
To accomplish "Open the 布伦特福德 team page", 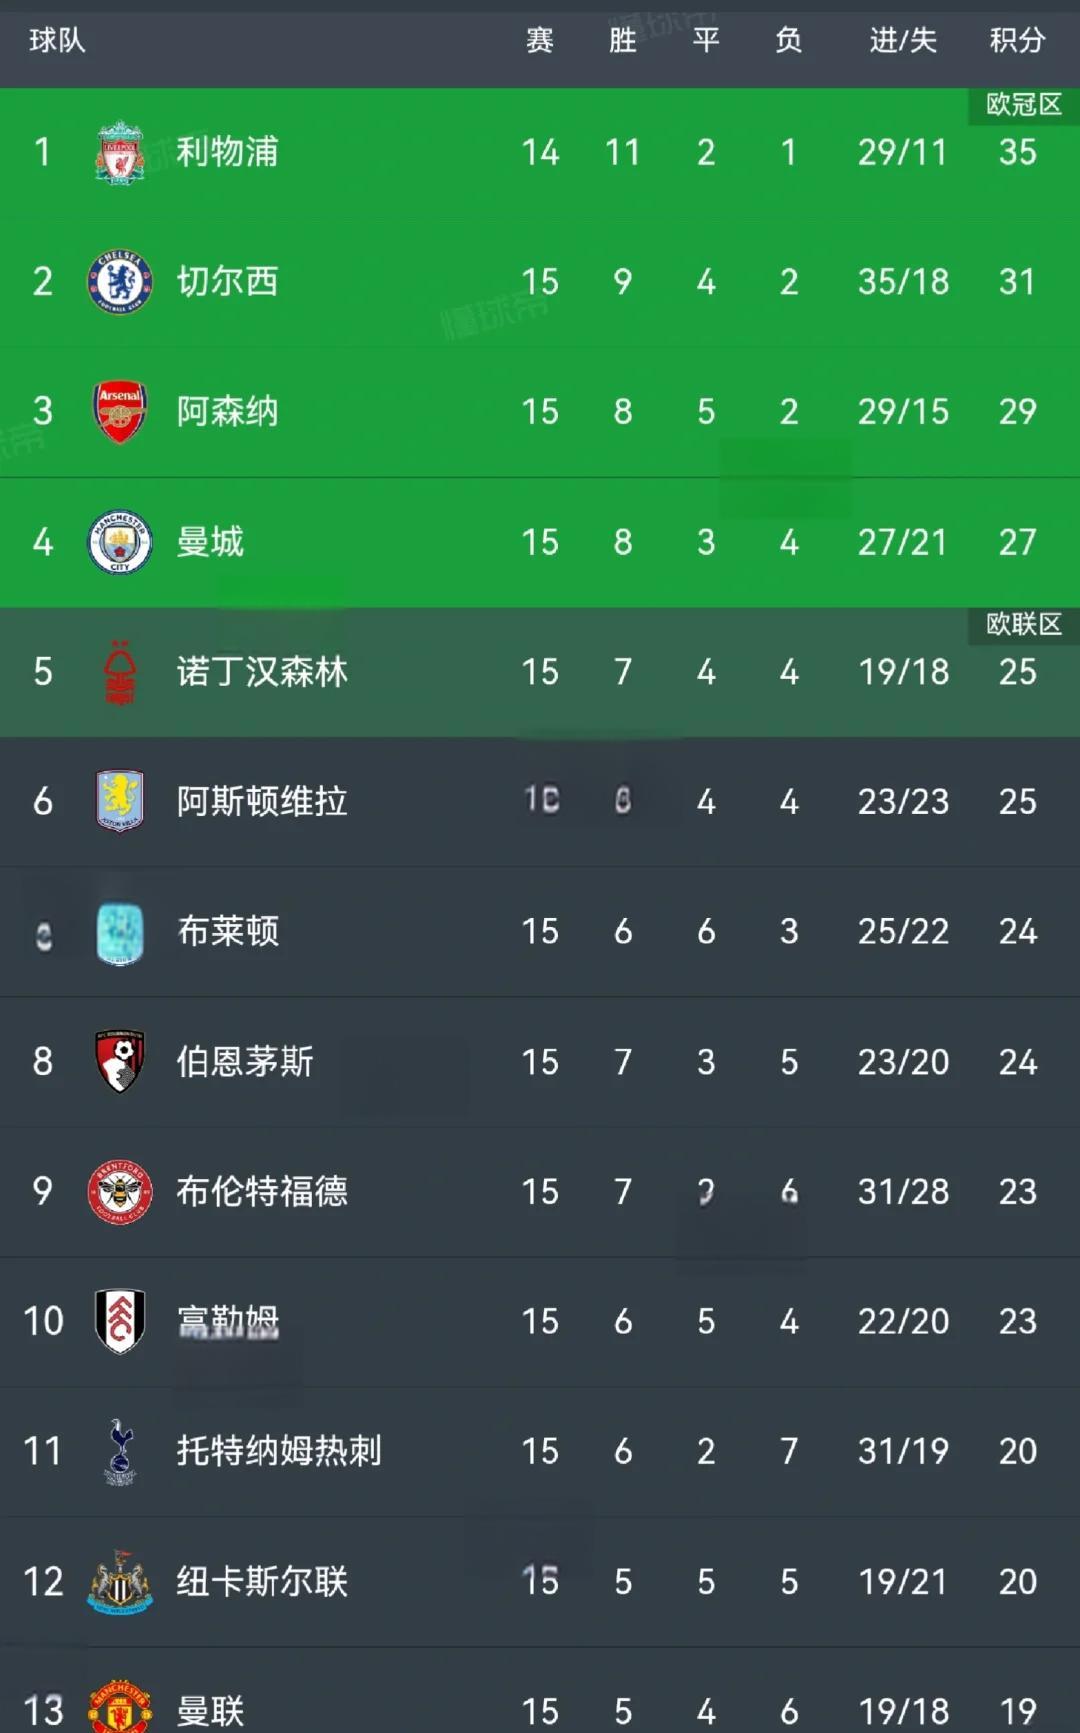I will (262, 1192).
